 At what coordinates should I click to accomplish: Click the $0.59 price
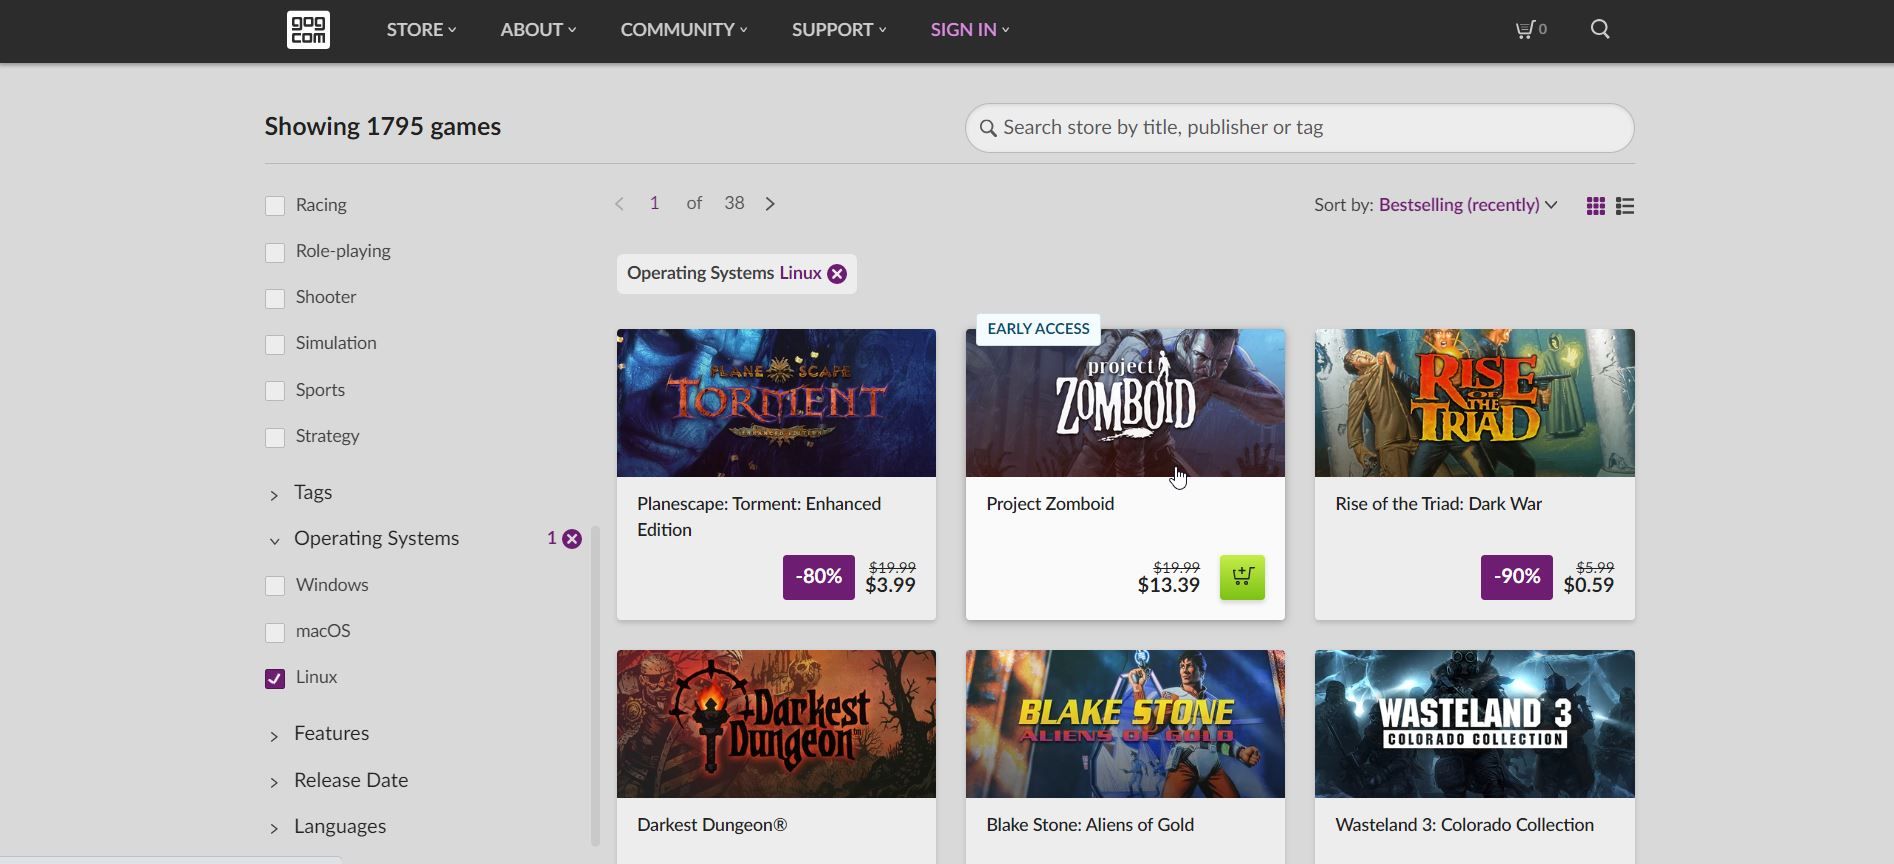click(x=1588, y=586)
